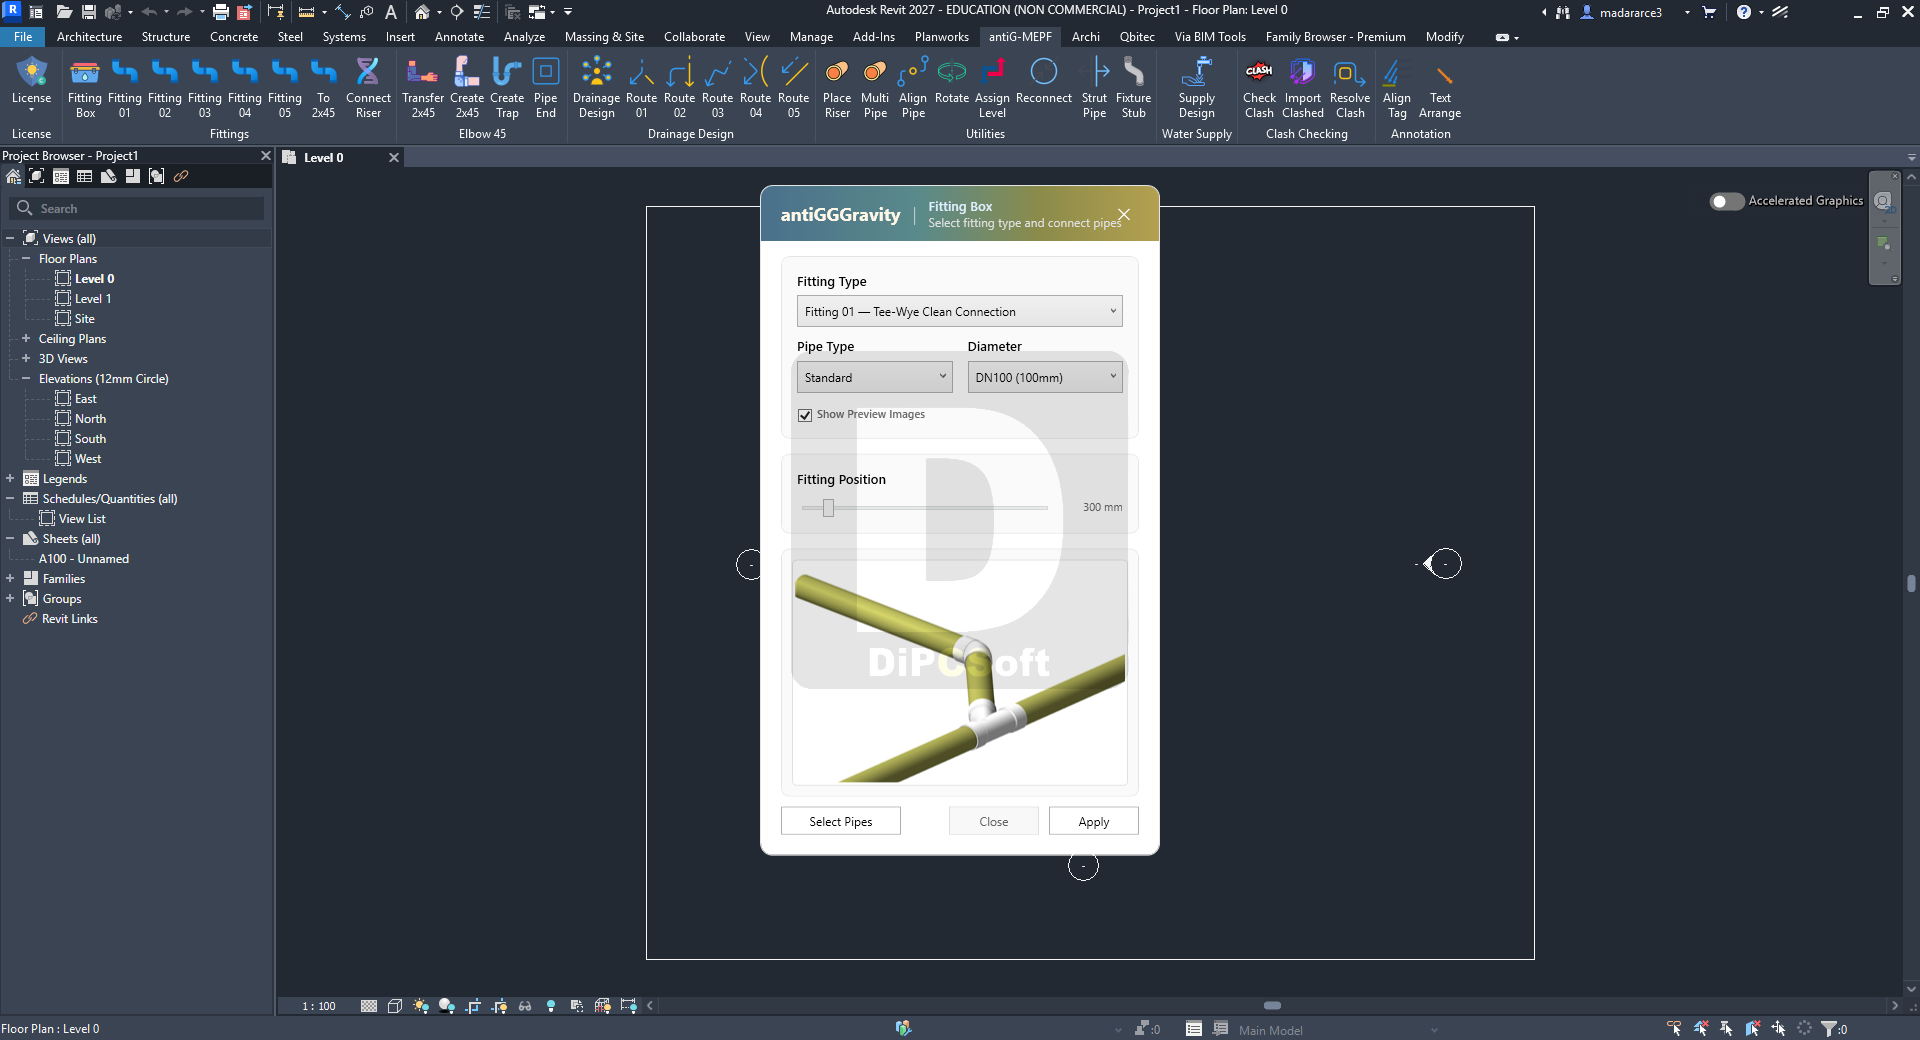Choose the Route 04 tool
This screenshot has height=1040, width=1920.
coord(756,88)
